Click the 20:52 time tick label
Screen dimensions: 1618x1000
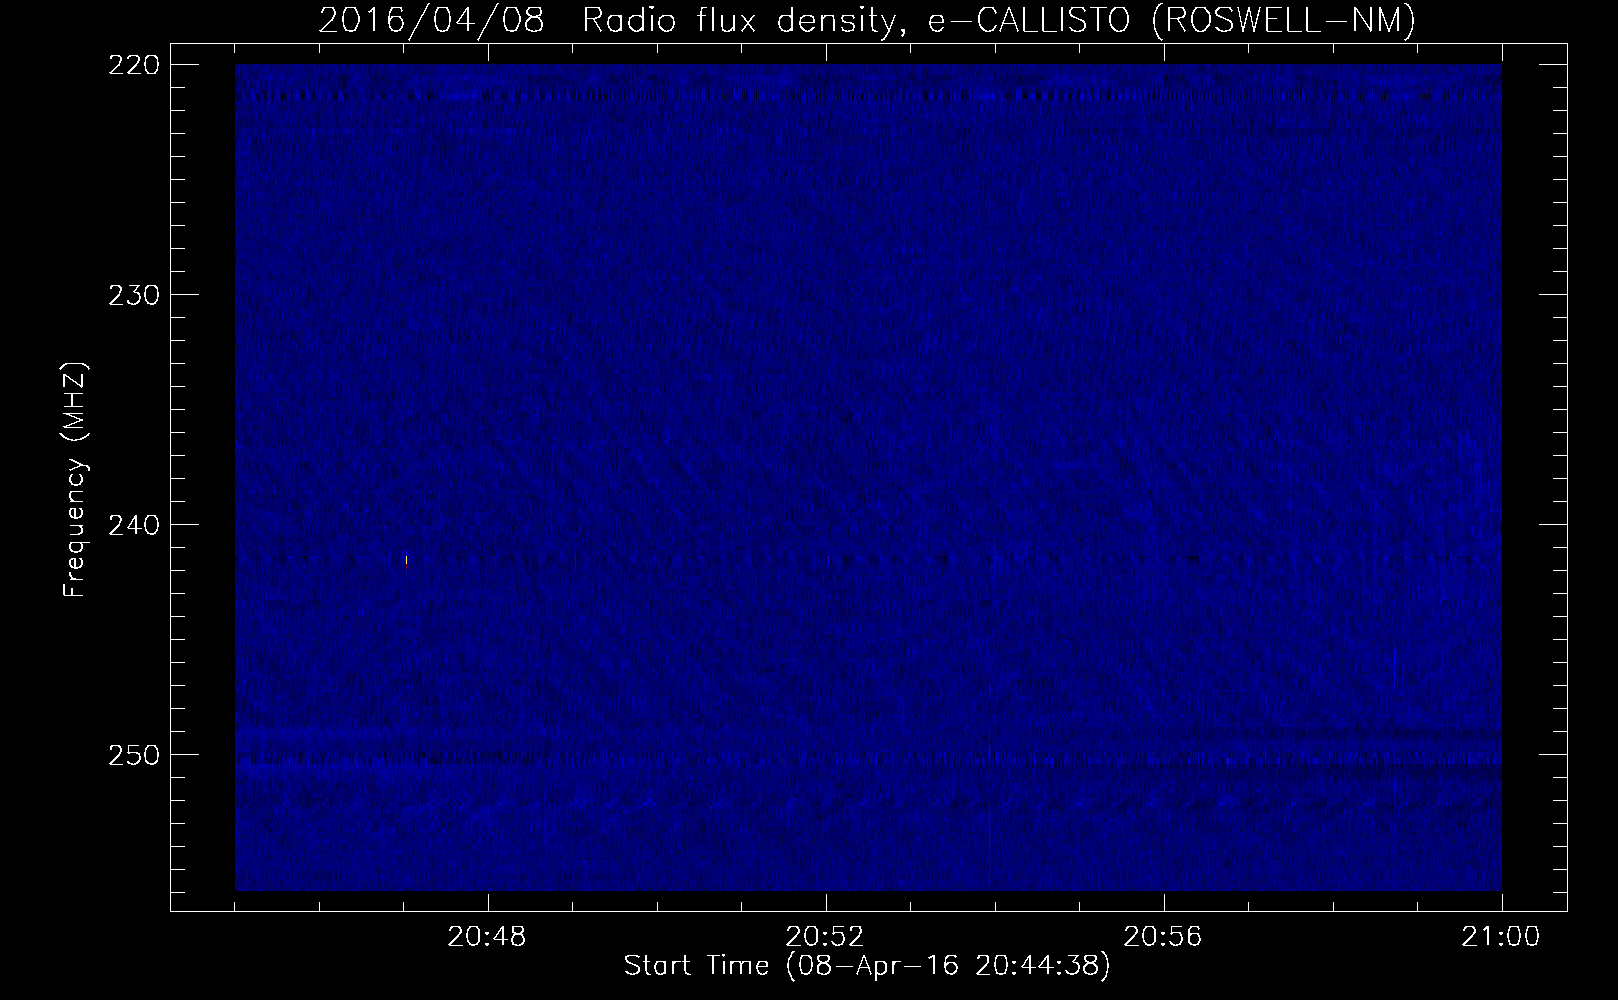tap(826, 937)
